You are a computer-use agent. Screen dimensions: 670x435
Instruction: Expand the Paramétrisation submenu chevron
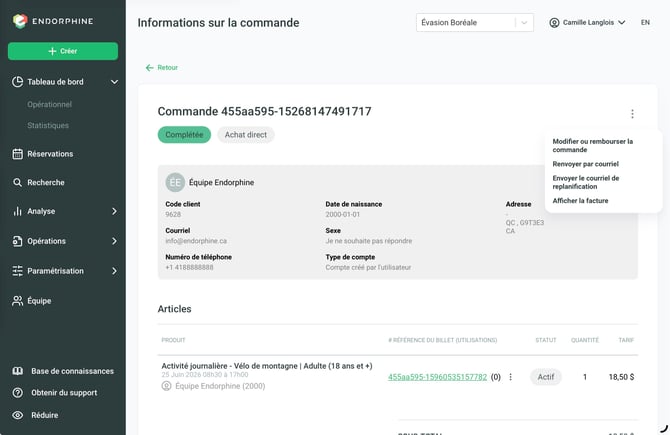pyautogui.click(x=114, y=271)
